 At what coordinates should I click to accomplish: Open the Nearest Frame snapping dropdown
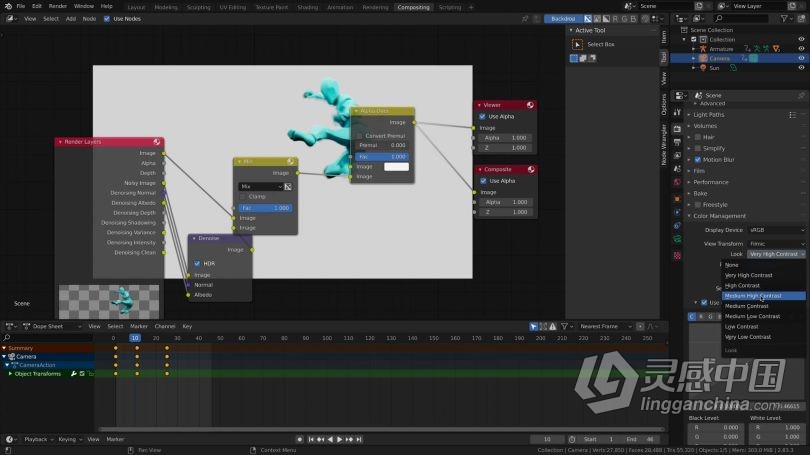pos(604,326)
